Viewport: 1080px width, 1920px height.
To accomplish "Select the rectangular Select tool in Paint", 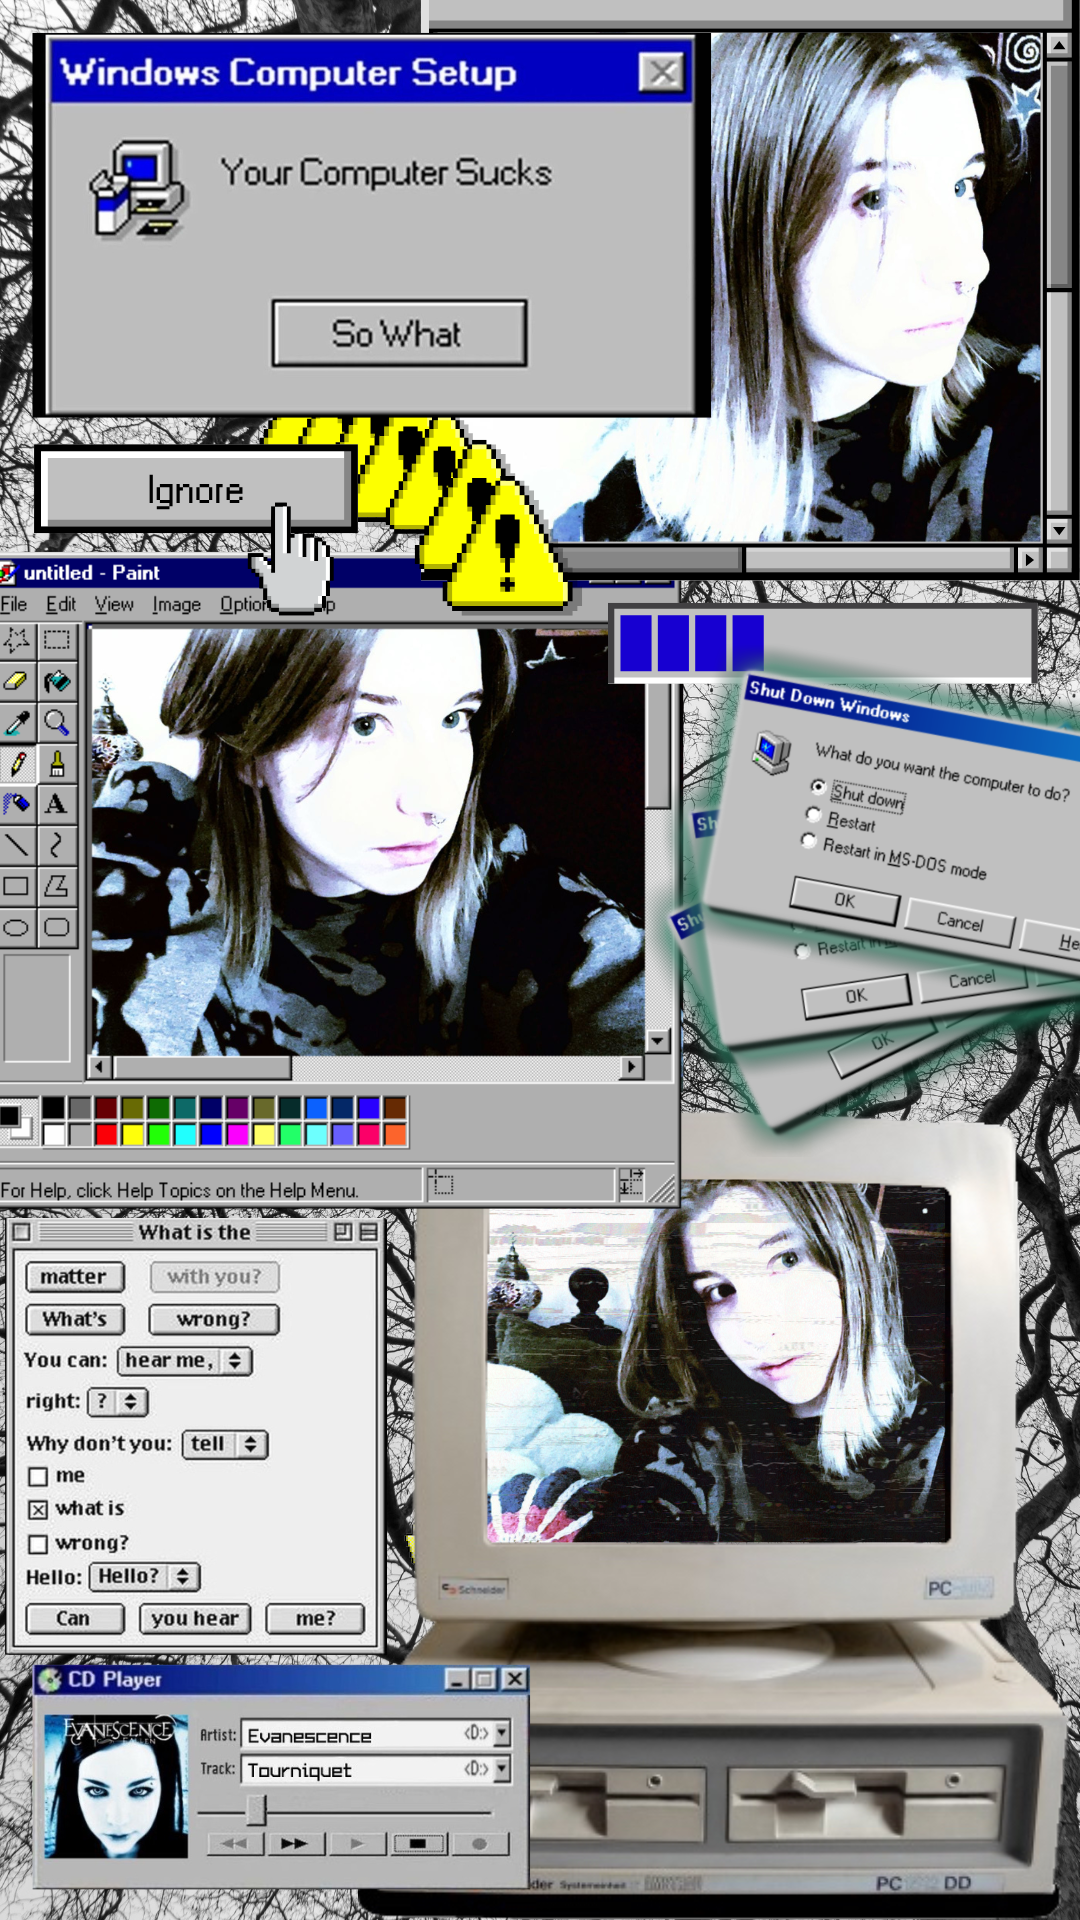I will tap(57, 641).
